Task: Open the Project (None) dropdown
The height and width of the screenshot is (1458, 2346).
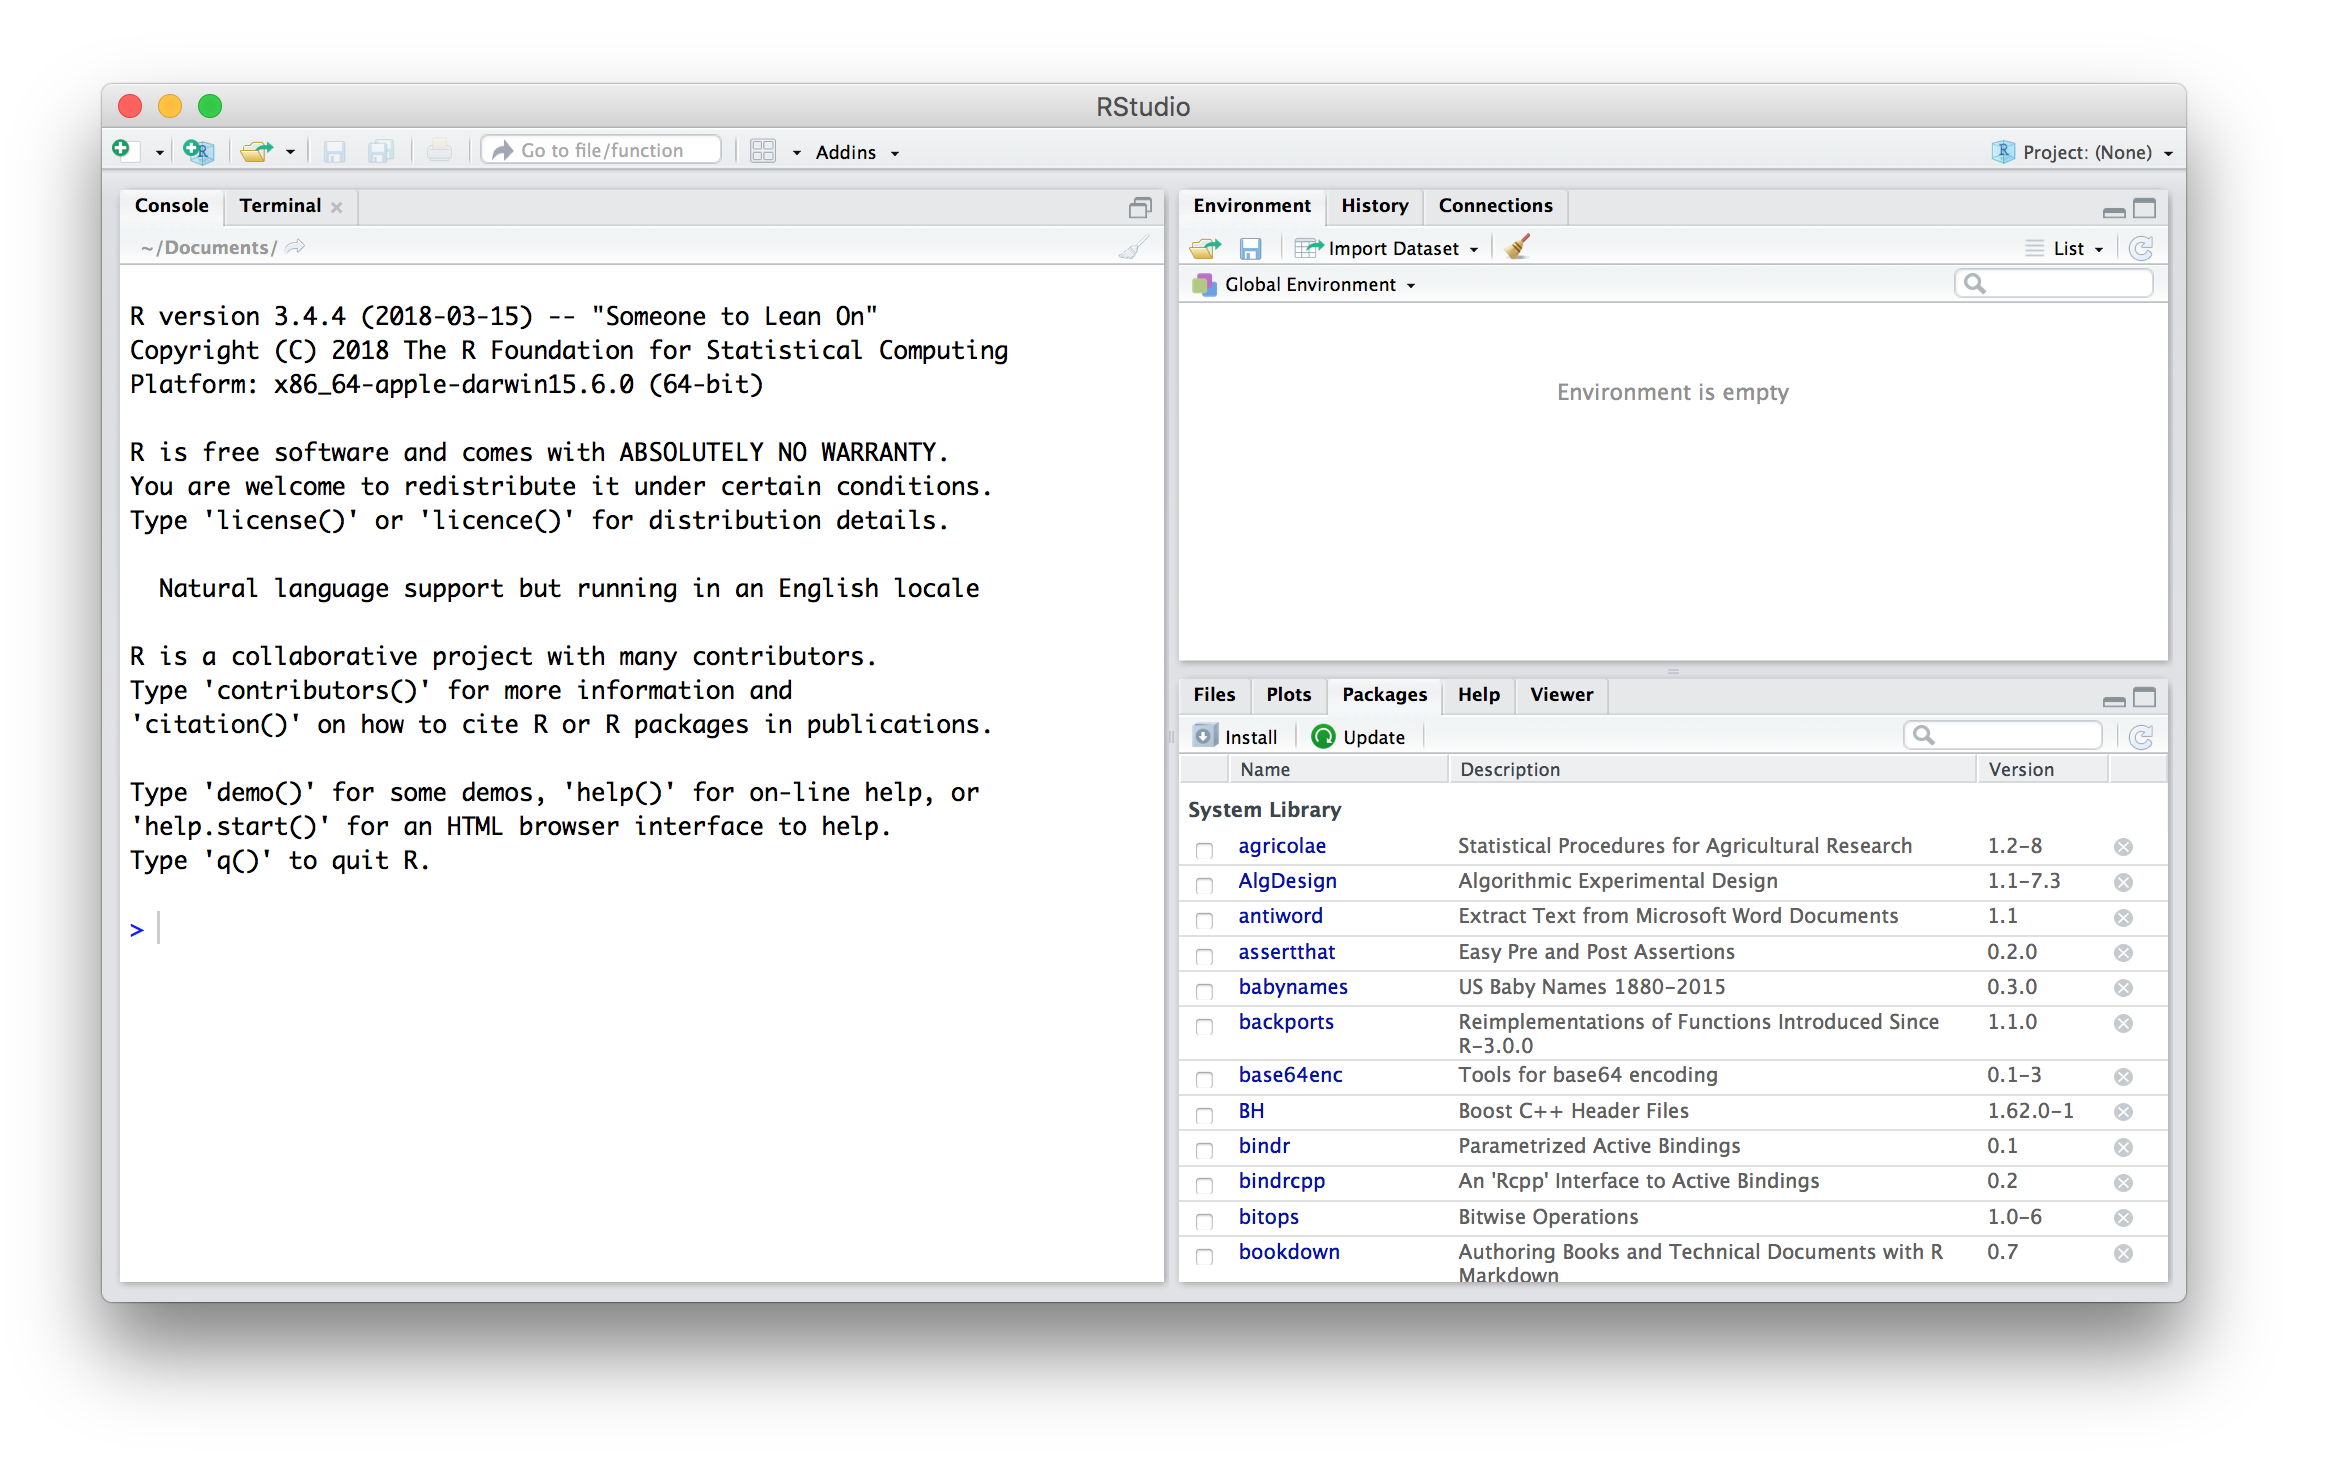Action: 2084,152
